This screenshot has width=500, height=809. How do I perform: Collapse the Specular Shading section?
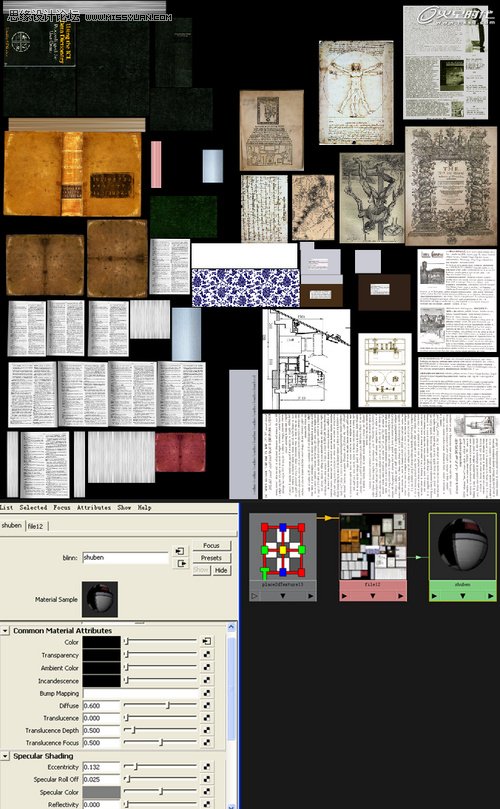coord(5,756)
